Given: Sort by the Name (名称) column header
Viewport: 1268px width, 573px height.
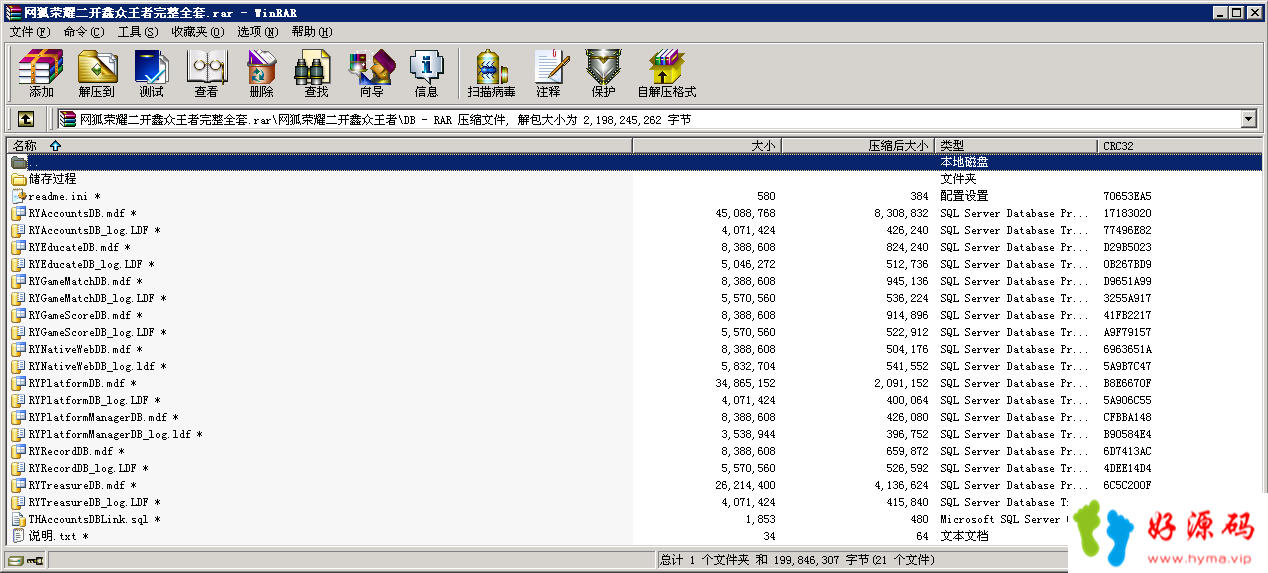Looking at the screenshot, I should tap(317, 146).
